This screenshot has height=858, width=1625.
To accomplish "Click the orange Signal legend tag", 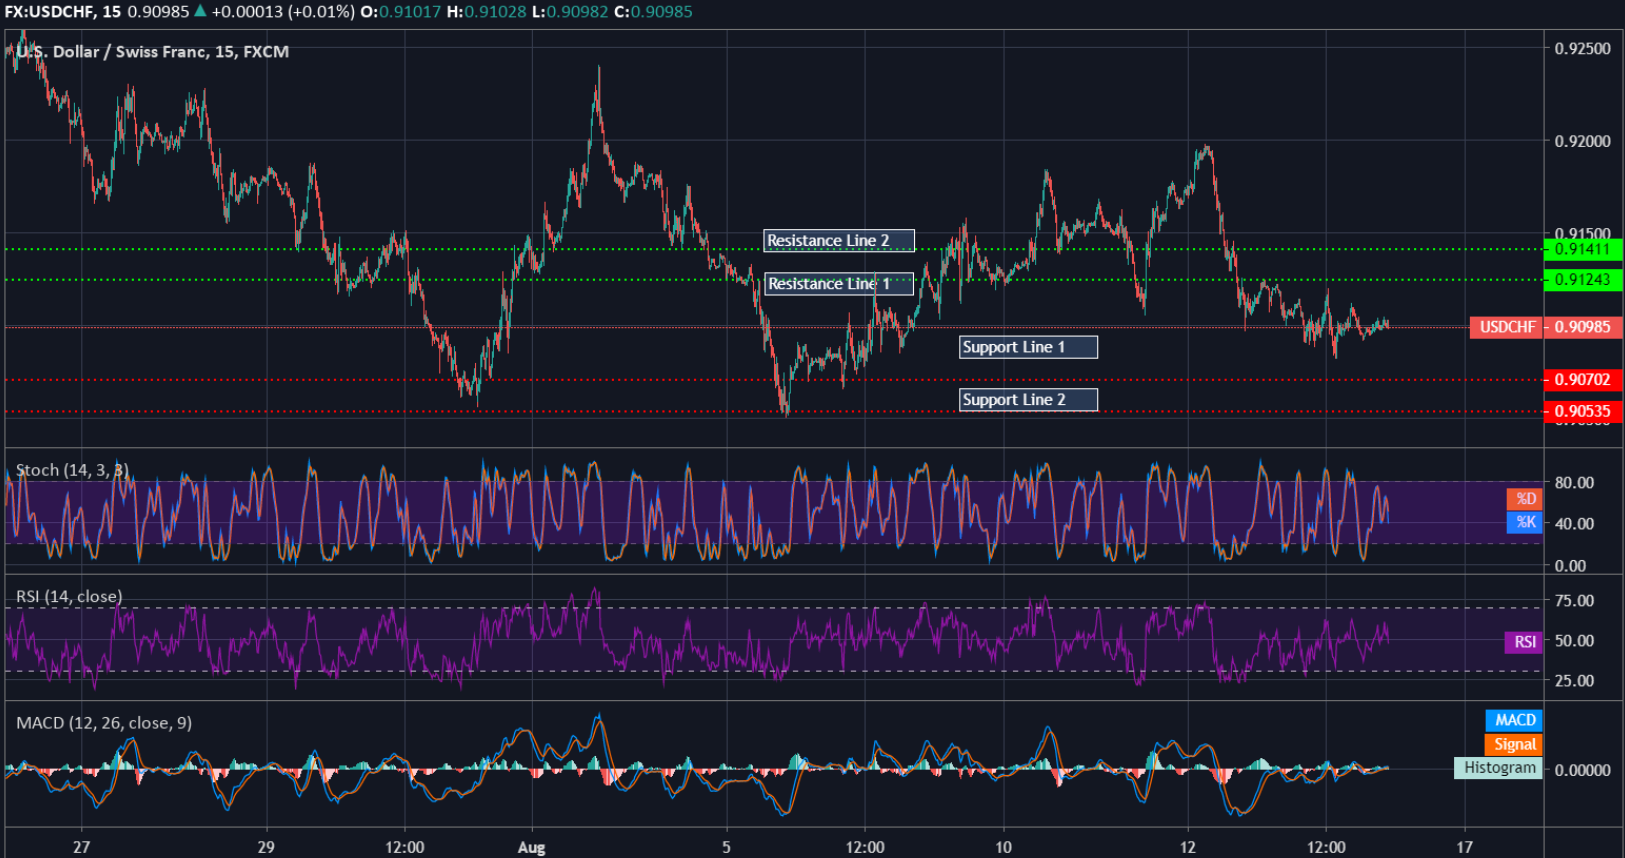I will 1514,744.
